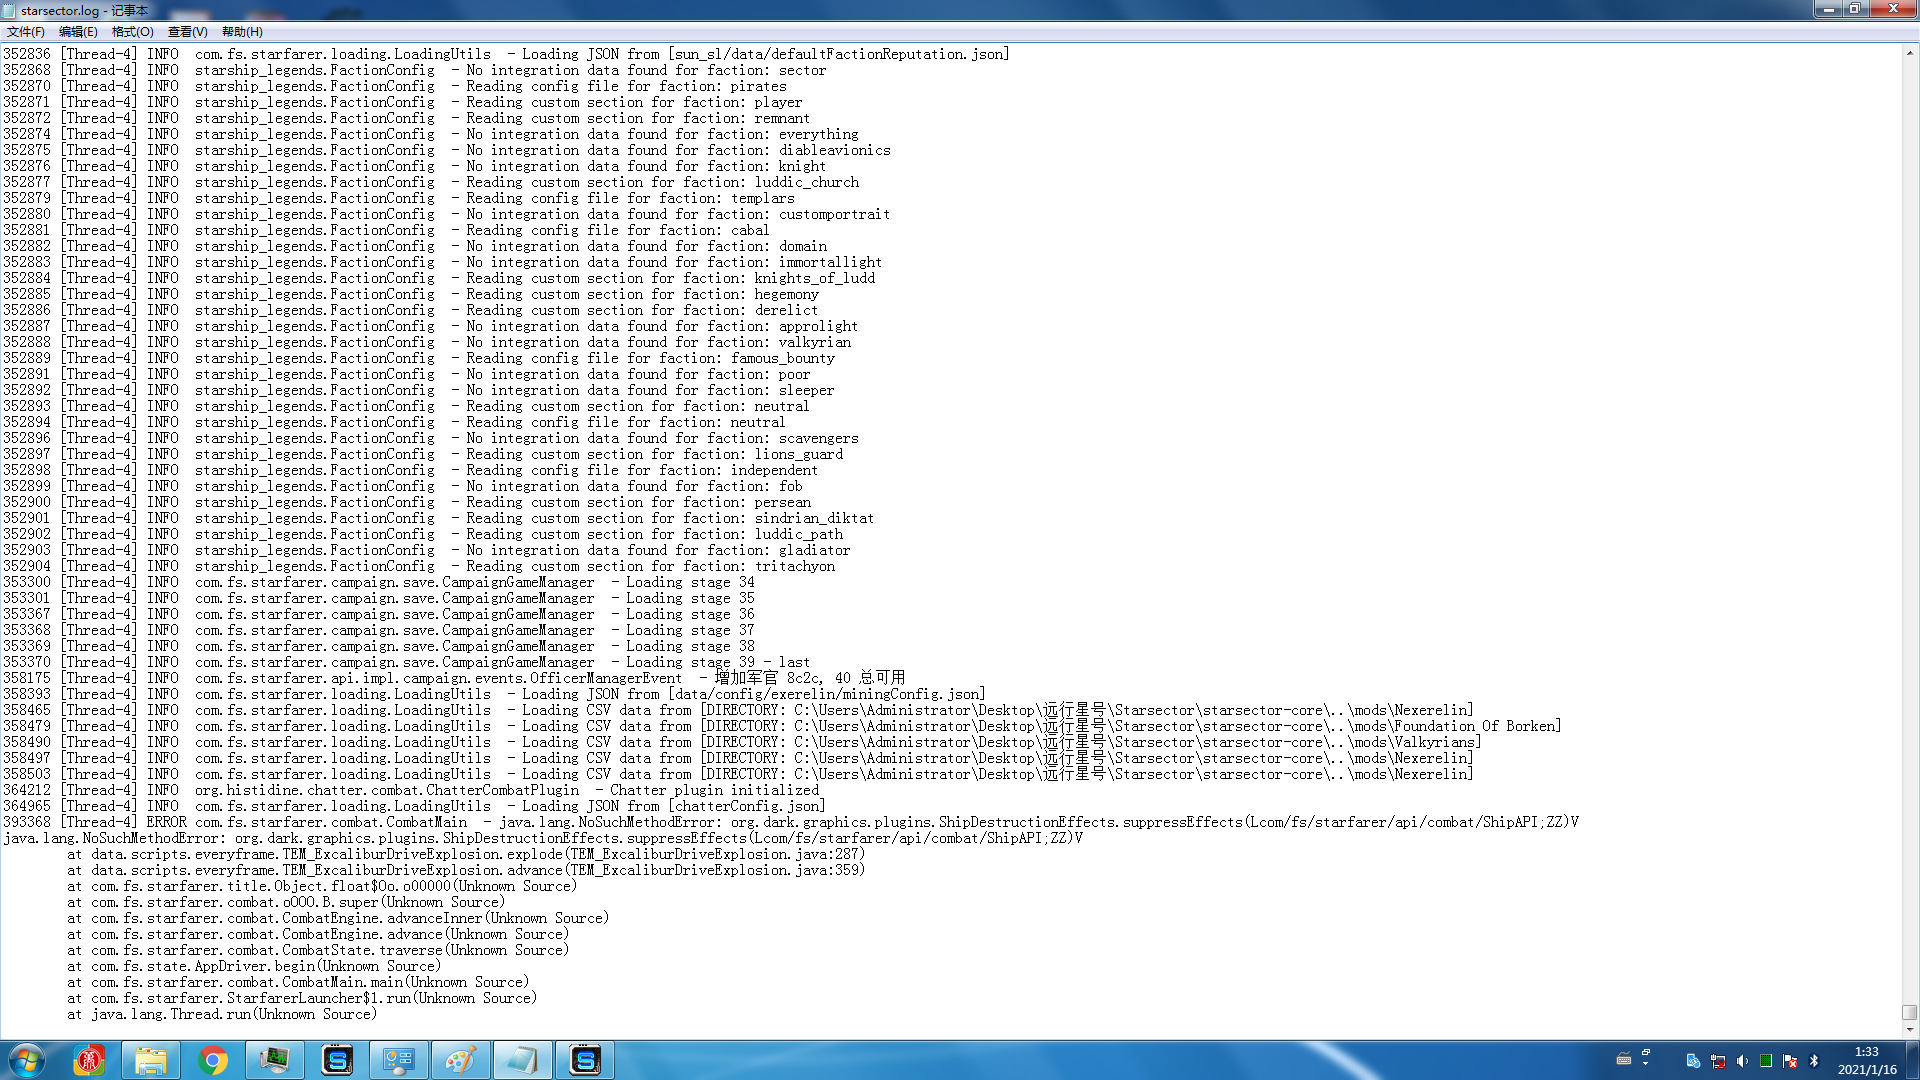Viewport: 1920px width, 1080px height.
Task: Open the Paint palette taskbar icon
Action: click(x=459, y=1060)
